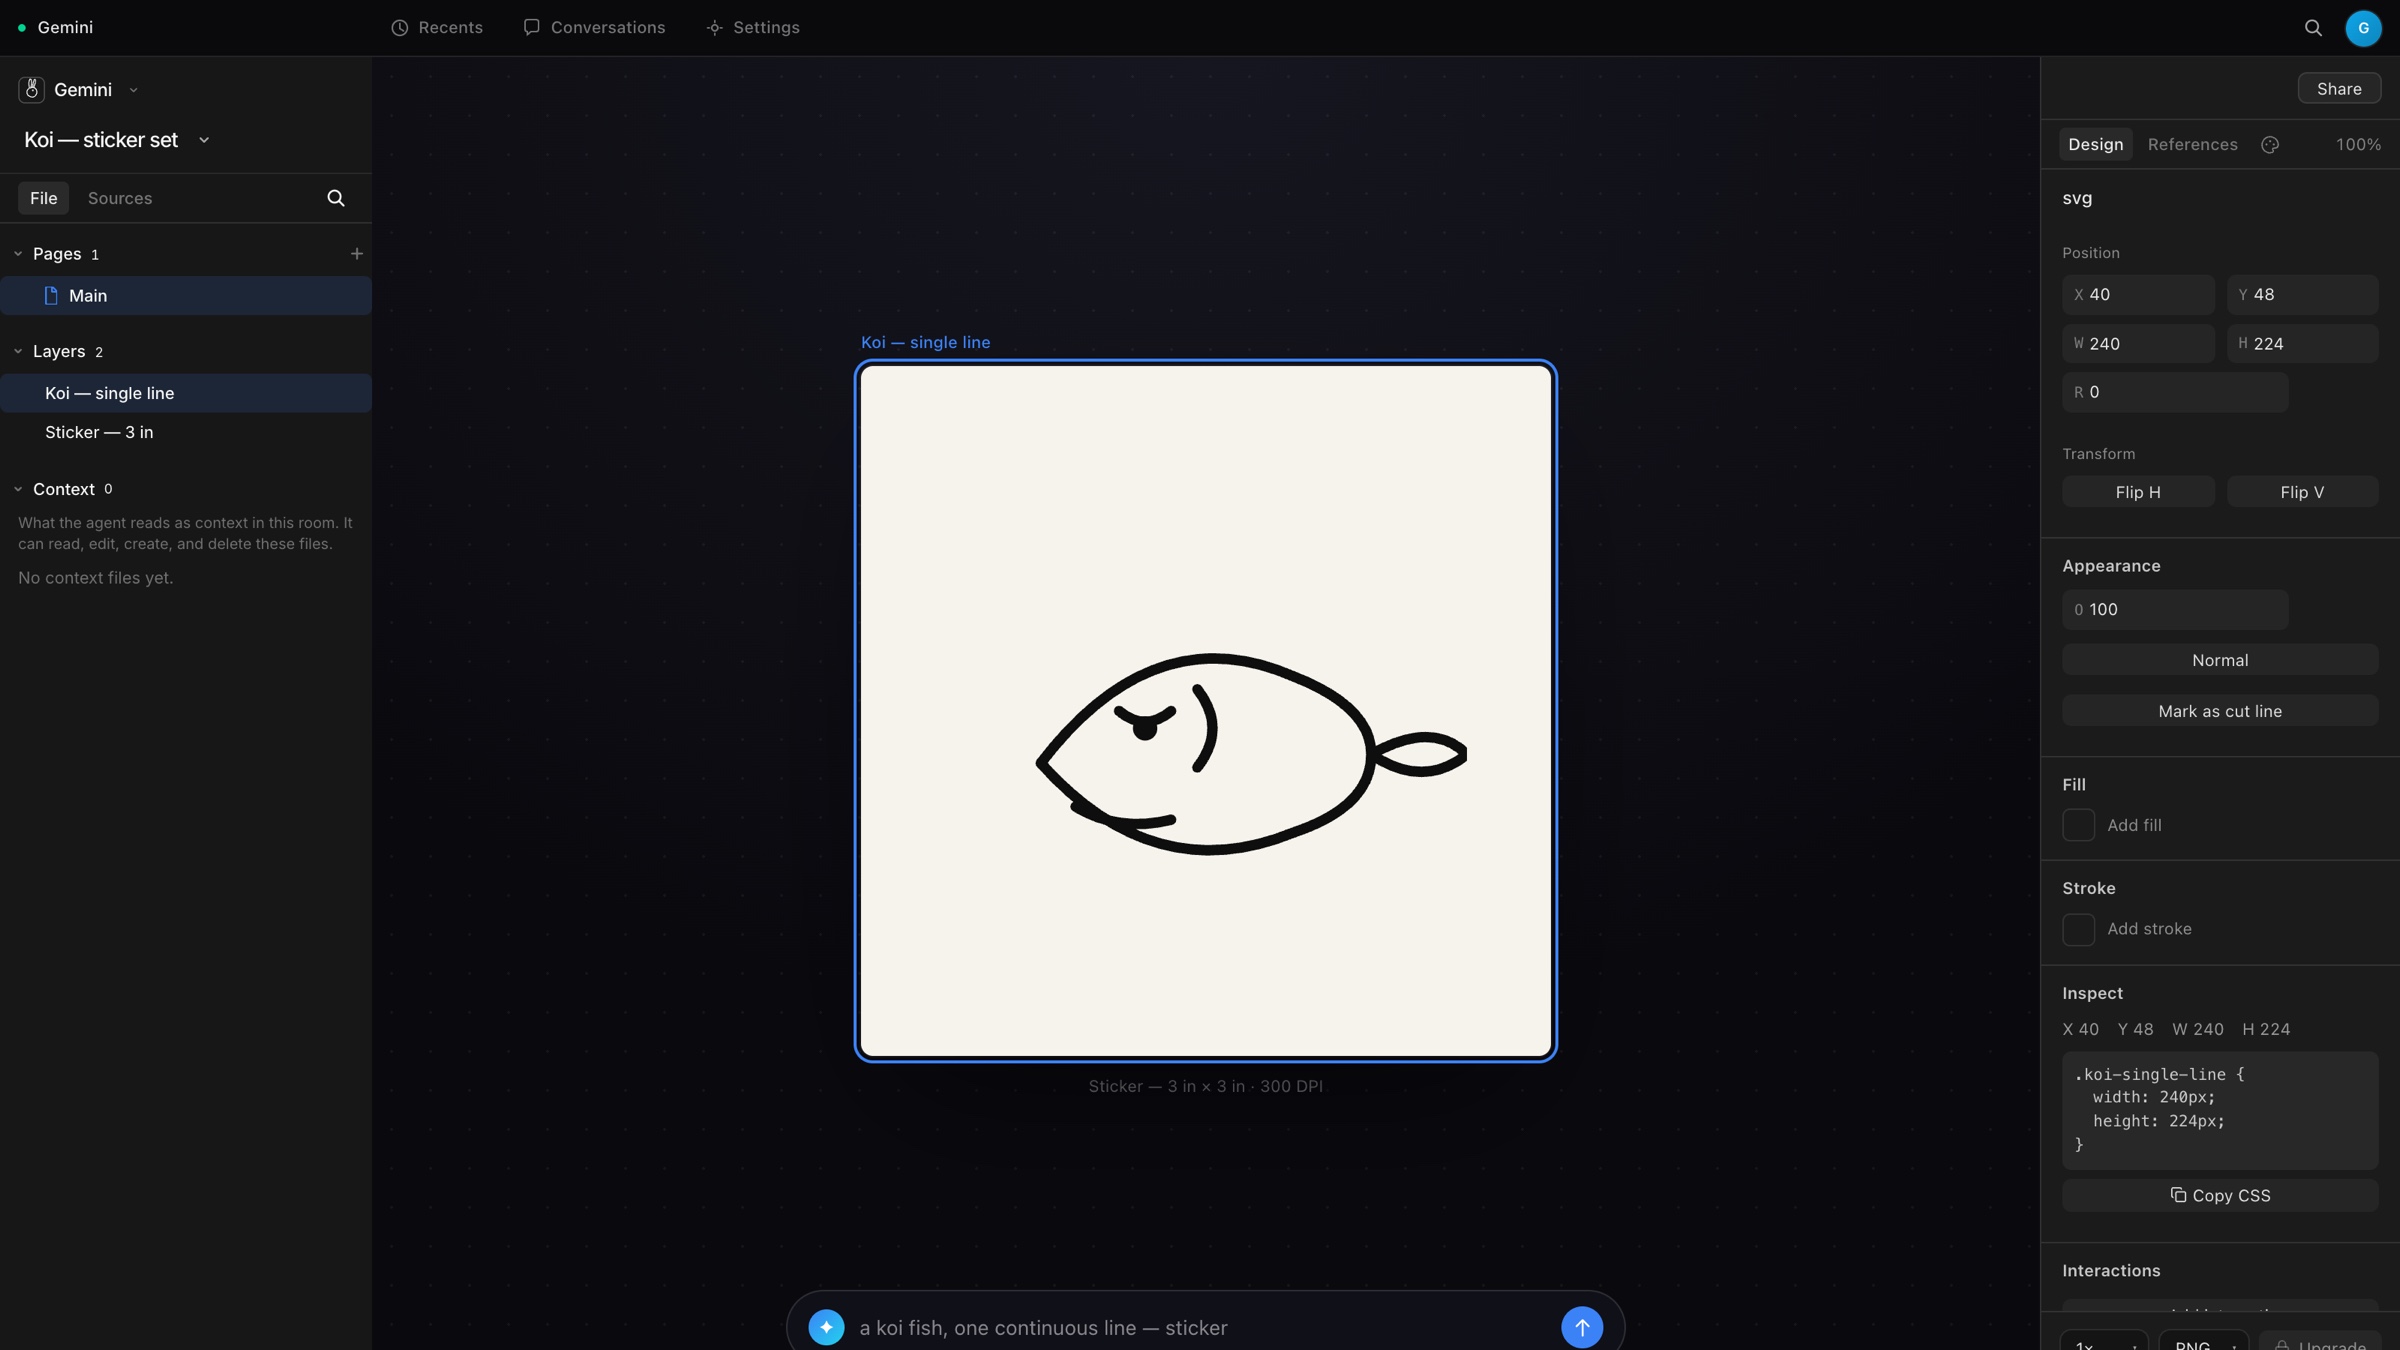The height and width of the screenshot is (1350, 2400).
Task: Open the 100% zoom level menu
Action: pos(2358,145)
